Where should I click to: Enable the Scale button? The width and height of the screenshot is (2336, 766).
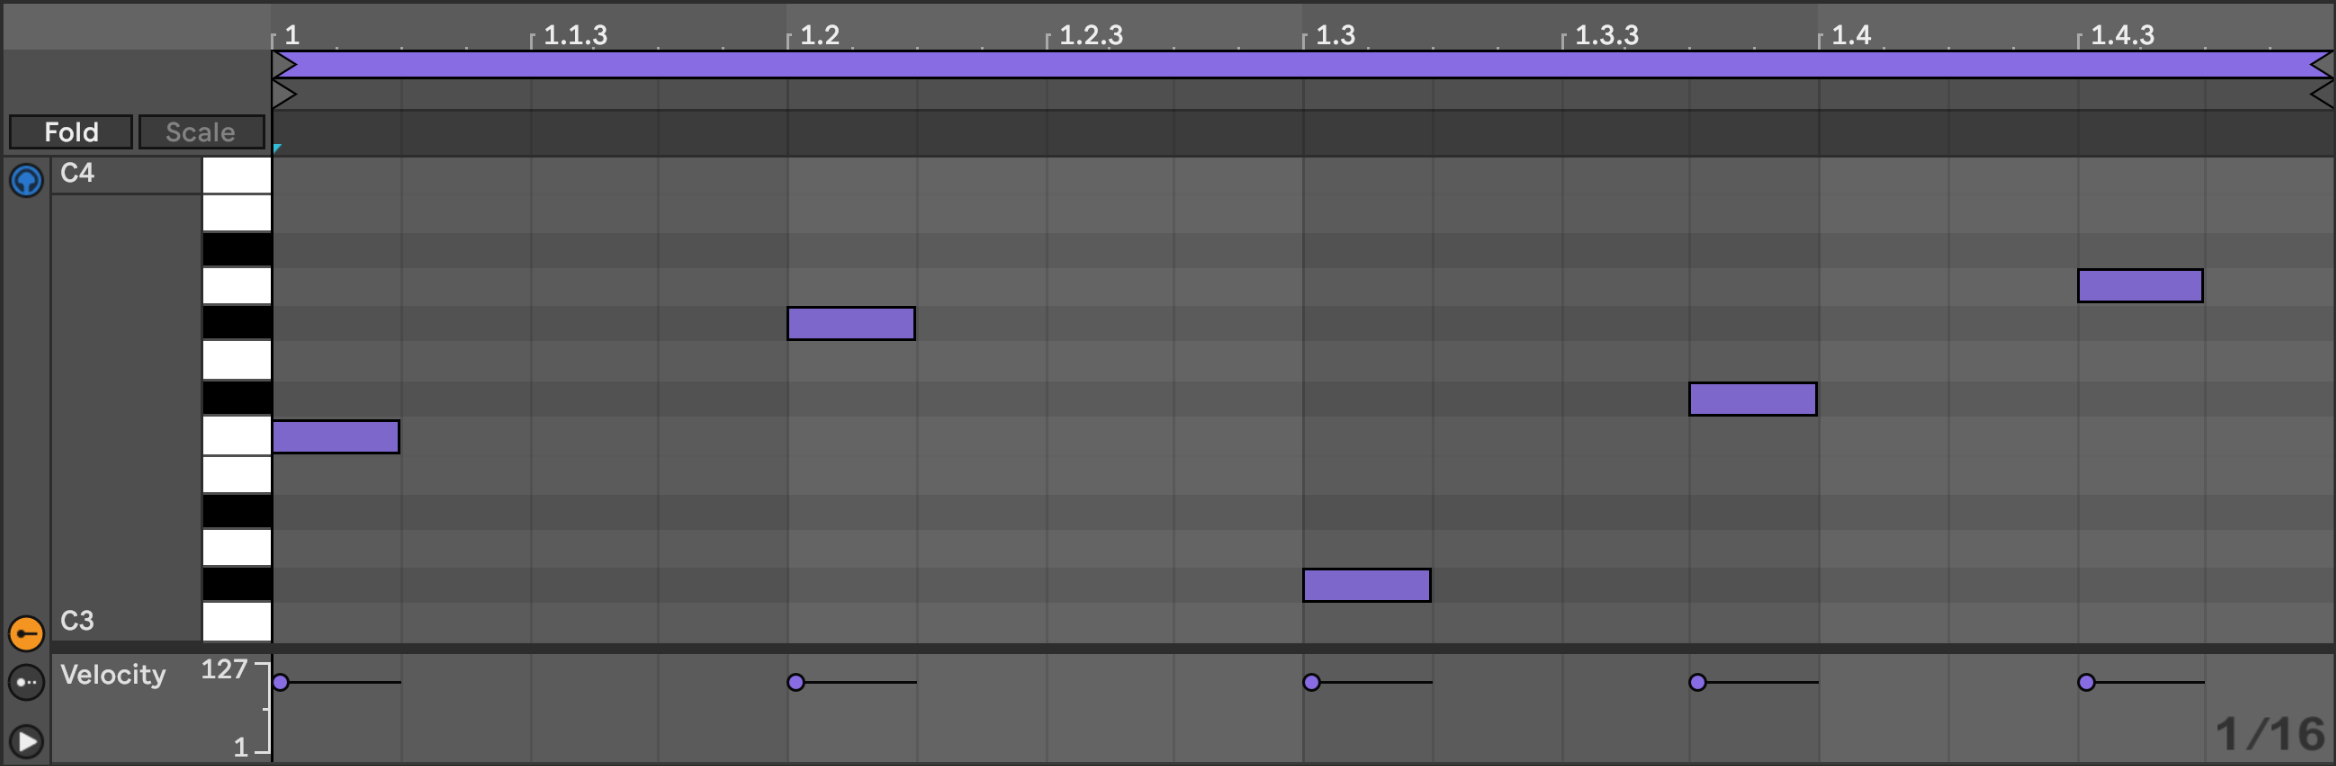(201, 132)
